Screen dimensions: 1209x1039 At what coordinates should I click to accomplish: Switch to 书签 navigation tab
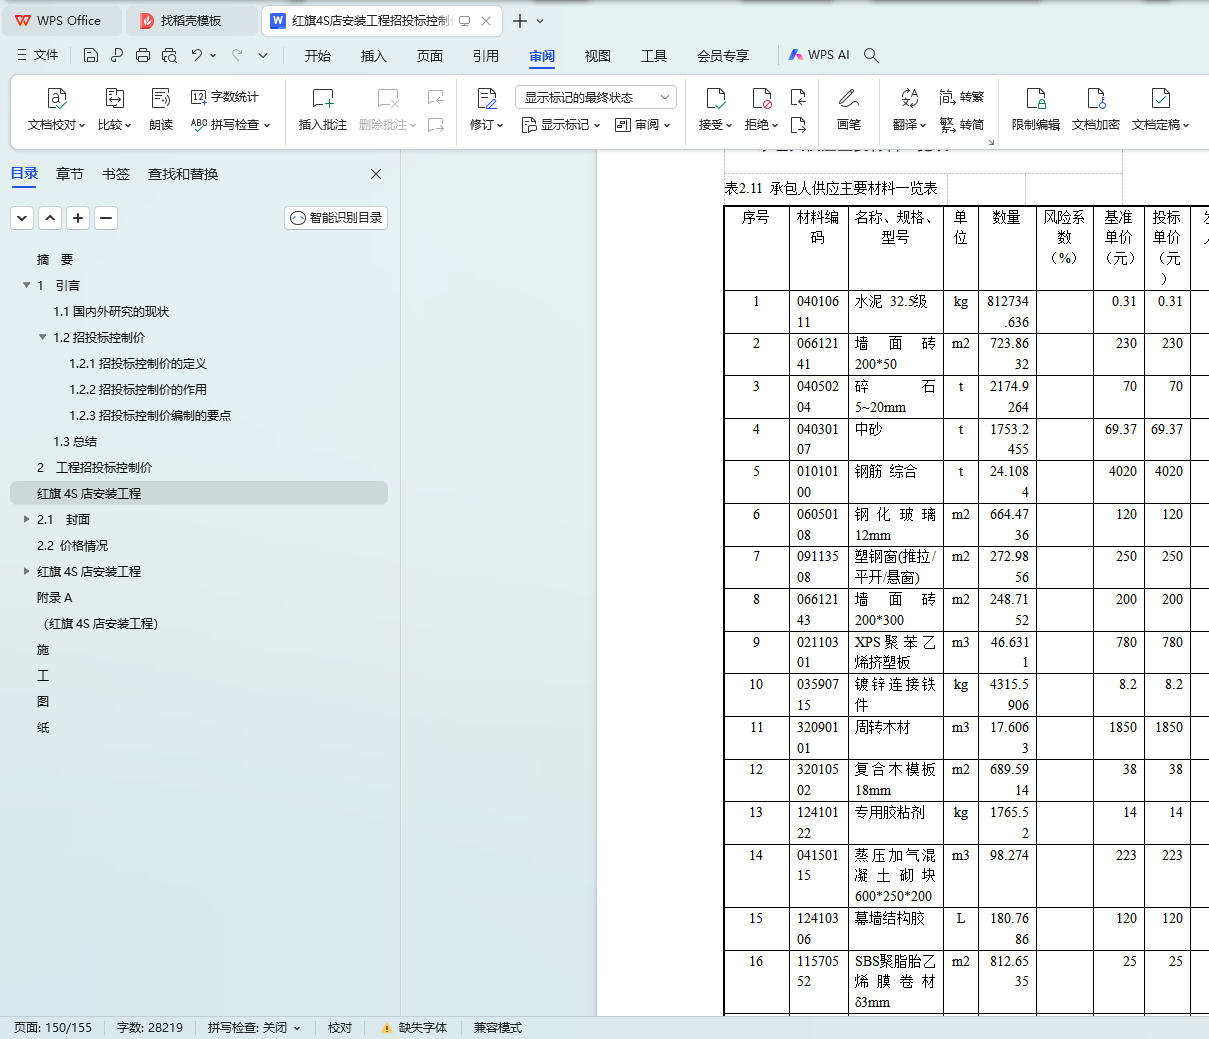116,174
